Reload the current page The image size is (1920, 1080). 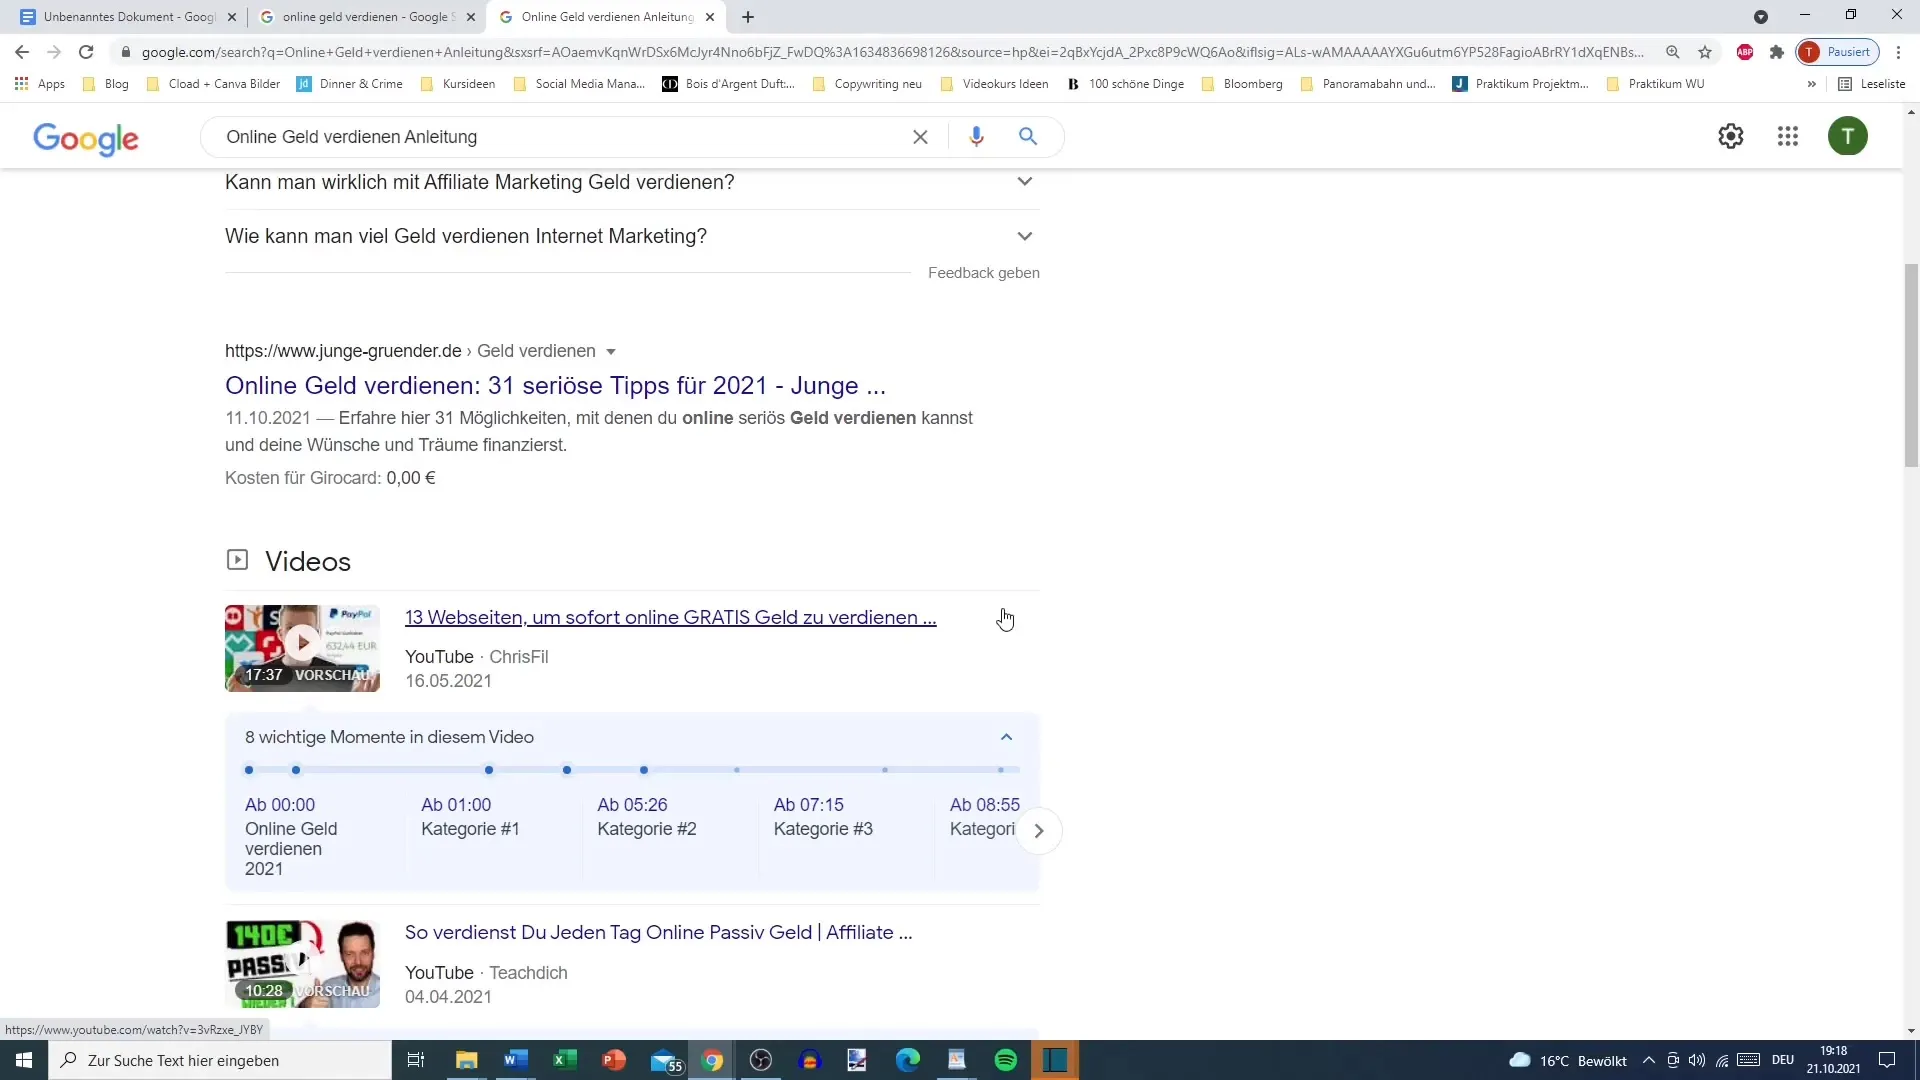coord(86,52)
